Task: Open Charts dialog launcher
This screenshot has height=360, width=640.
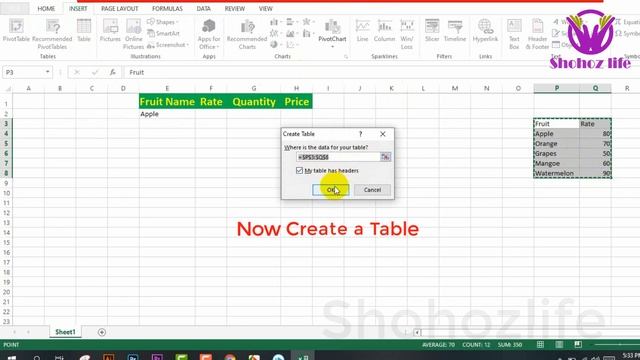Action: coord(346,57)
